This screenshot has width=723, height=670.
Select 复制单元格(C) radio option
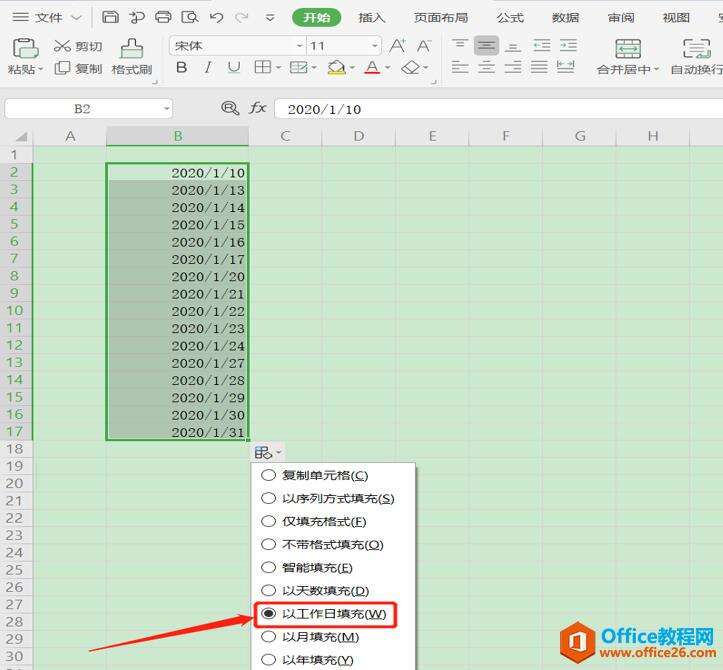coord(268,476)
